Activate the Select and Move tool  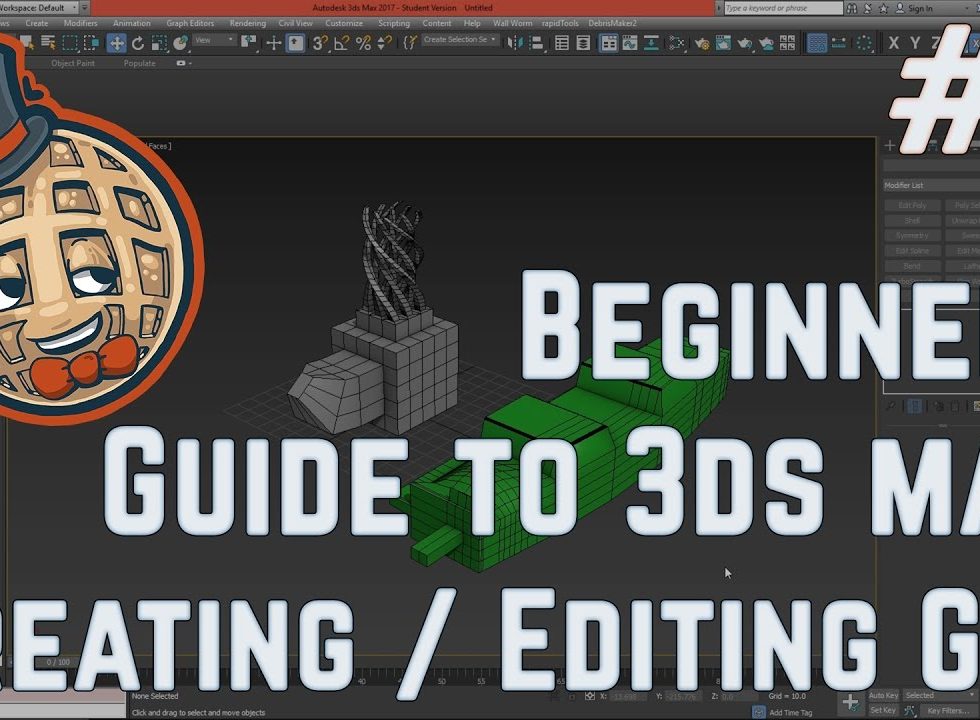116,42
